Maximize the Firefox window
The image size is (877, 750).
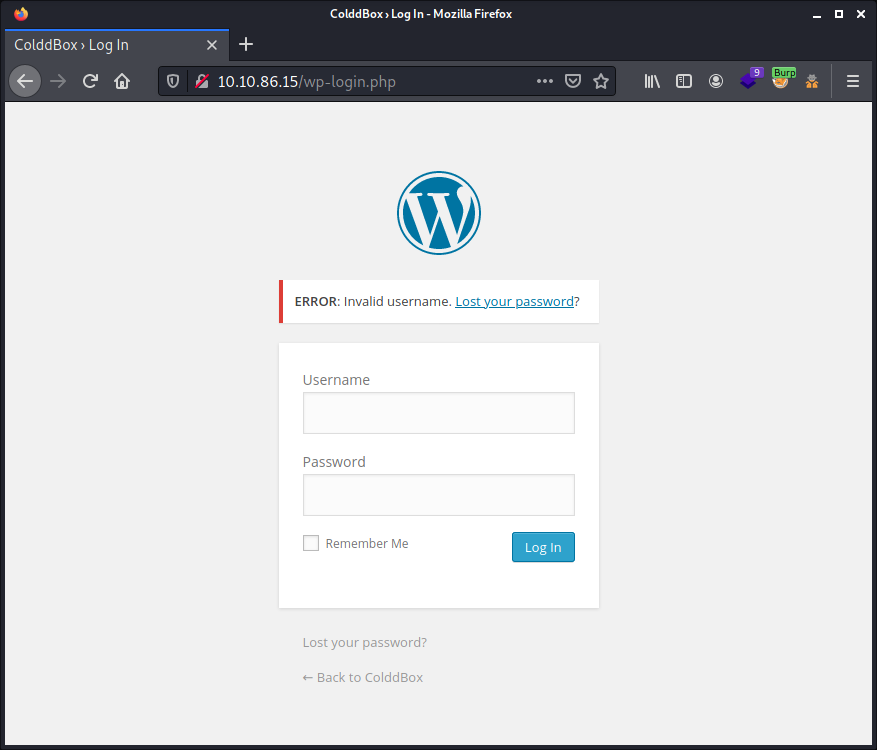click(x=839, y=15)
